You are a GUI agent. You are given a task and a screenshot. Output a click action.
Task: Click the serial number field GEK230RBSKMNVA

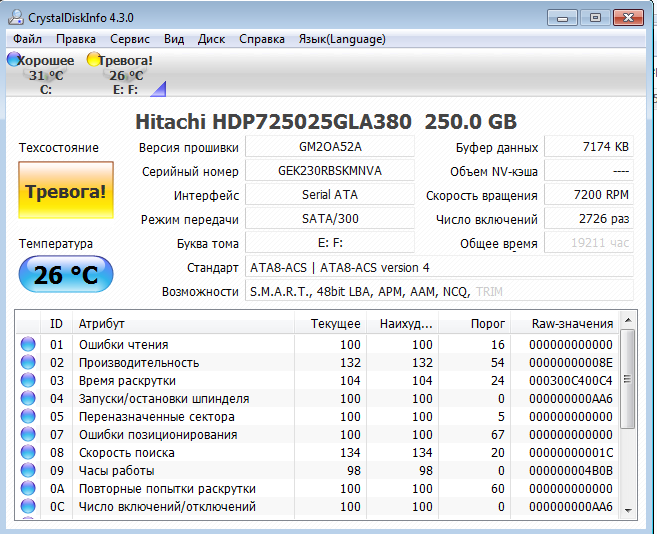330,171
